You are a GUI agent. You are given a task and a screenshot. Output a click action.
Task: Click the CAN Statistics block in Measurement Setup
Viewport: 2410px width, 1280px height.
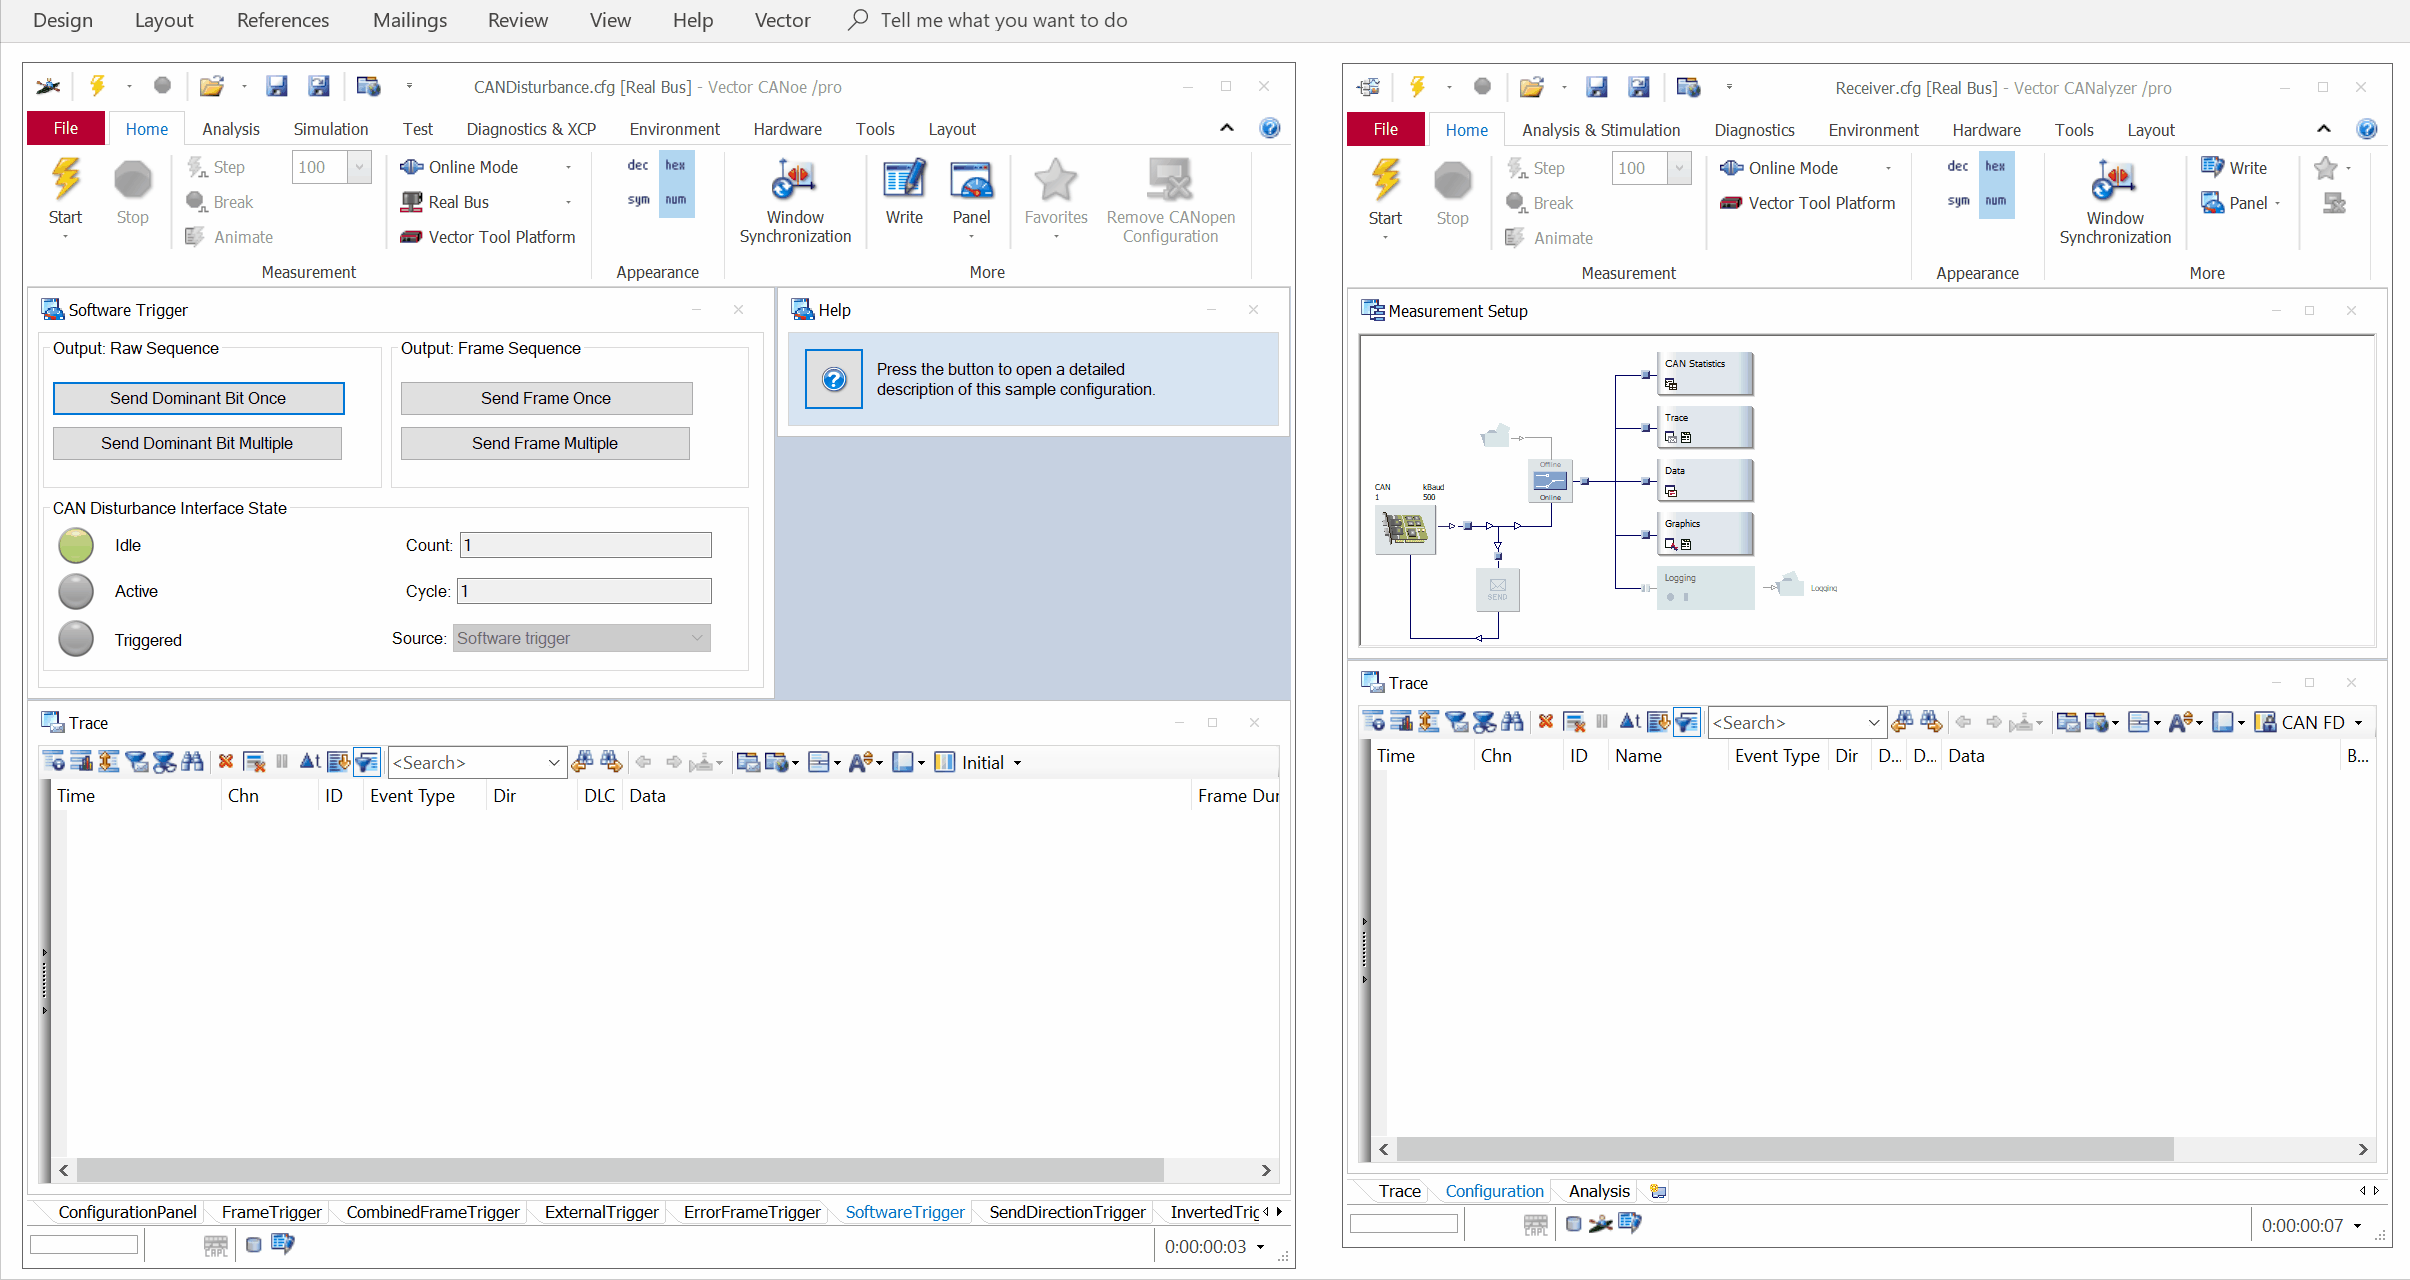coord(1704,373)
